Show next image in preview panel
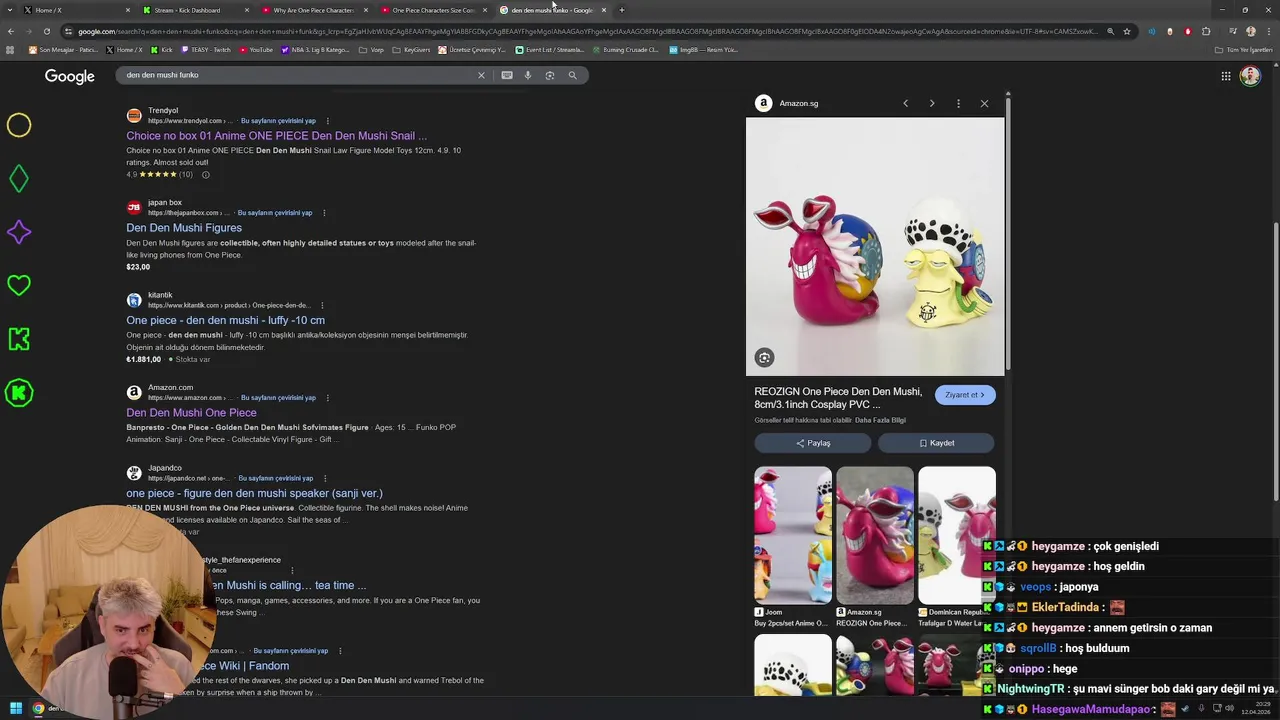 pos(932,103)
